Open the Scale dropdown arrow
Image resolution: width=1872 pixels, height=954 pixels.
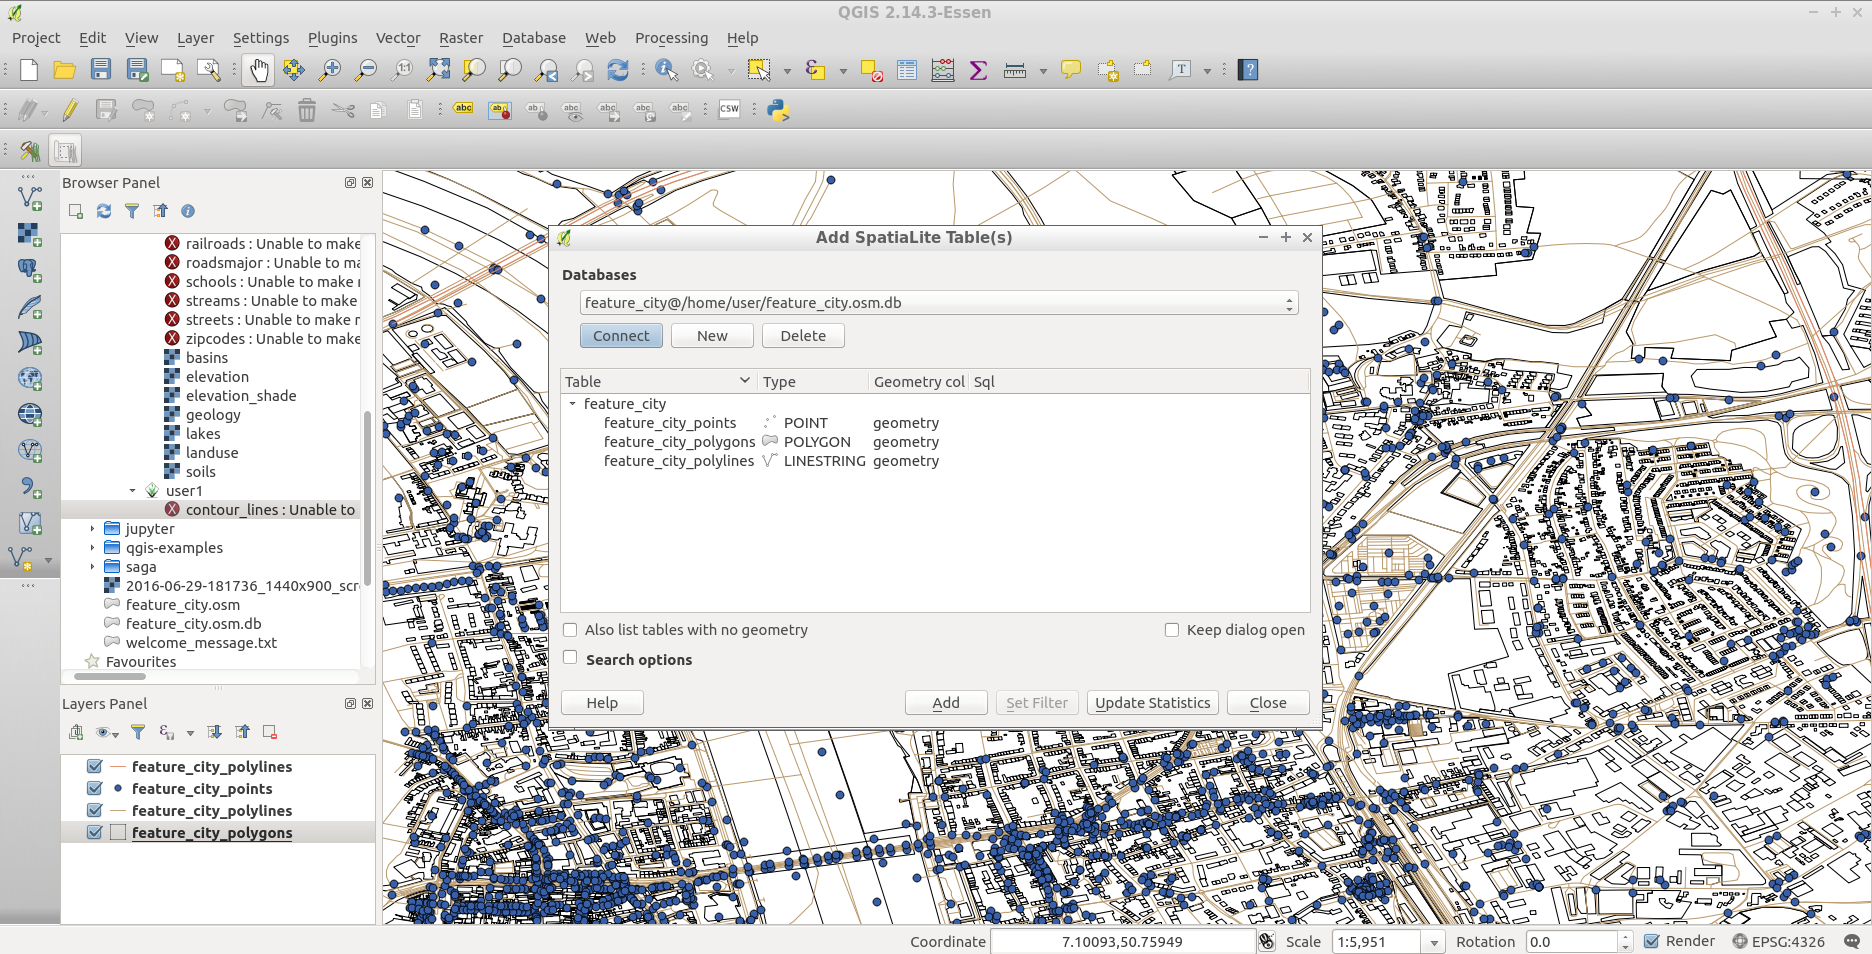[x=1434, y=942]
